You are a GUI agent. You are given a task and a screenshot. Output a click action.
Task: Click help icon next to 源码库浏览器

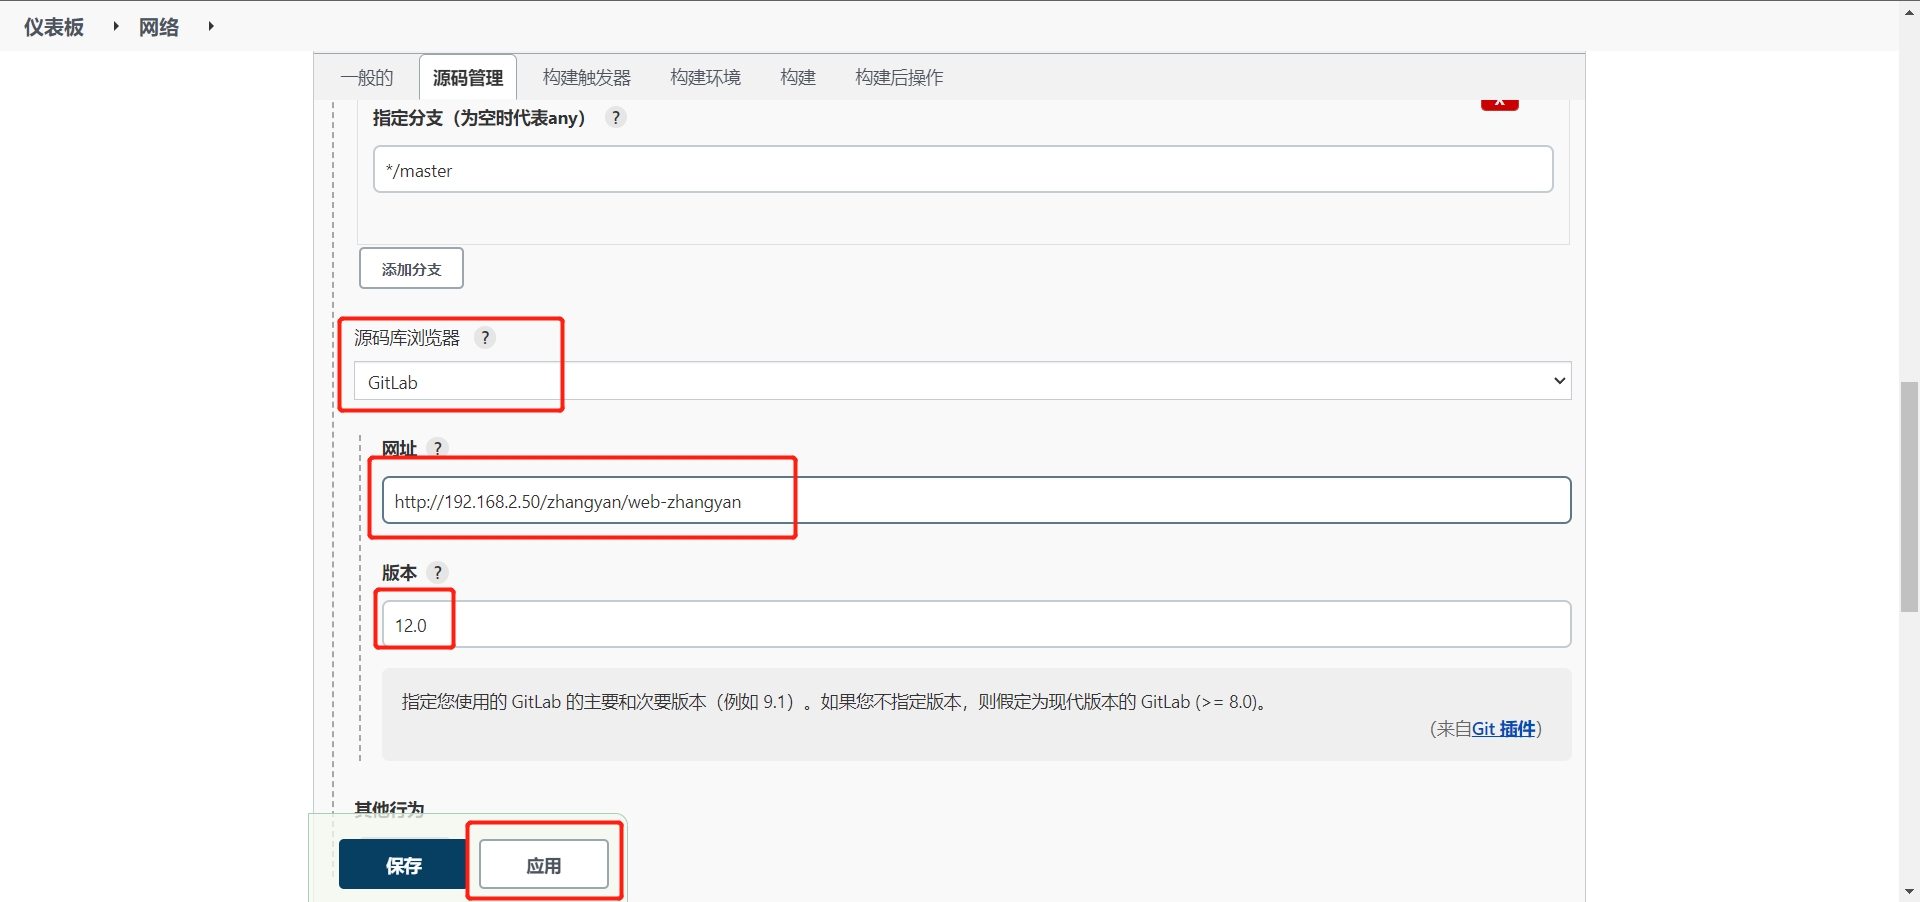point(485,338)
